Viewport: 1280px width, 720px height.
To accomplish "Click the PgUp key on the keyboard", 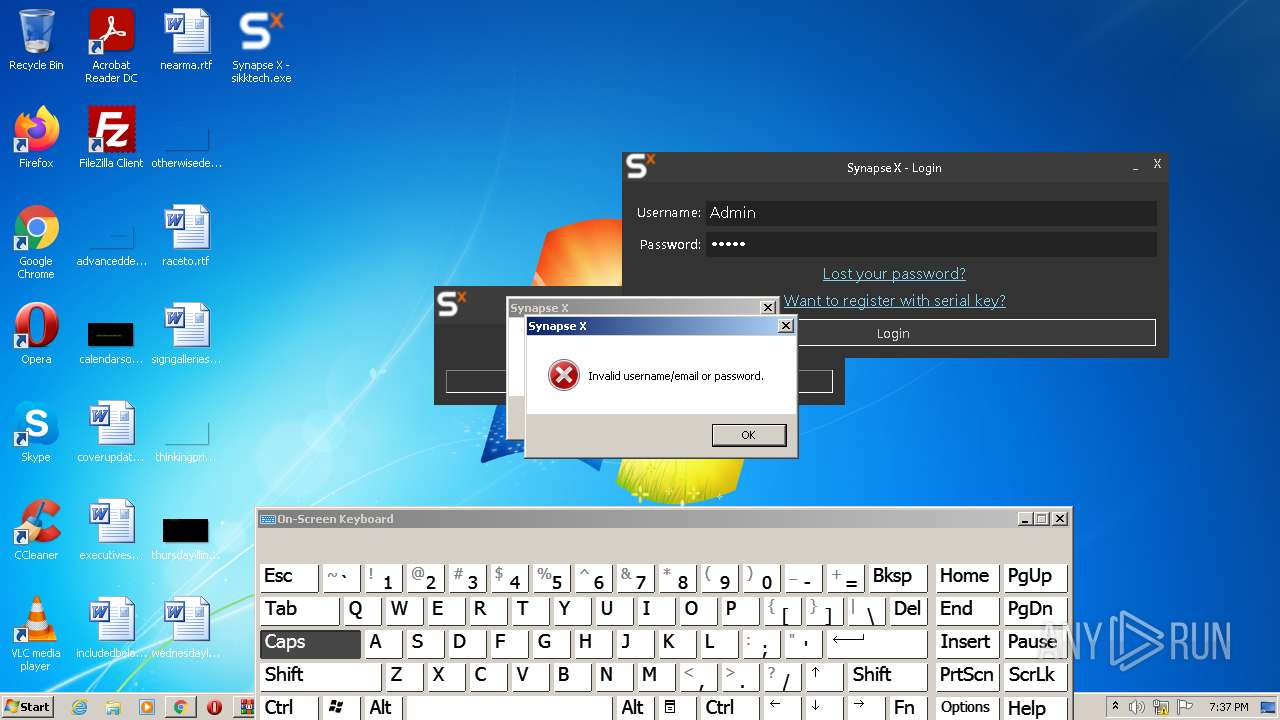I will pyautogui.click(x=1036, y=577).
